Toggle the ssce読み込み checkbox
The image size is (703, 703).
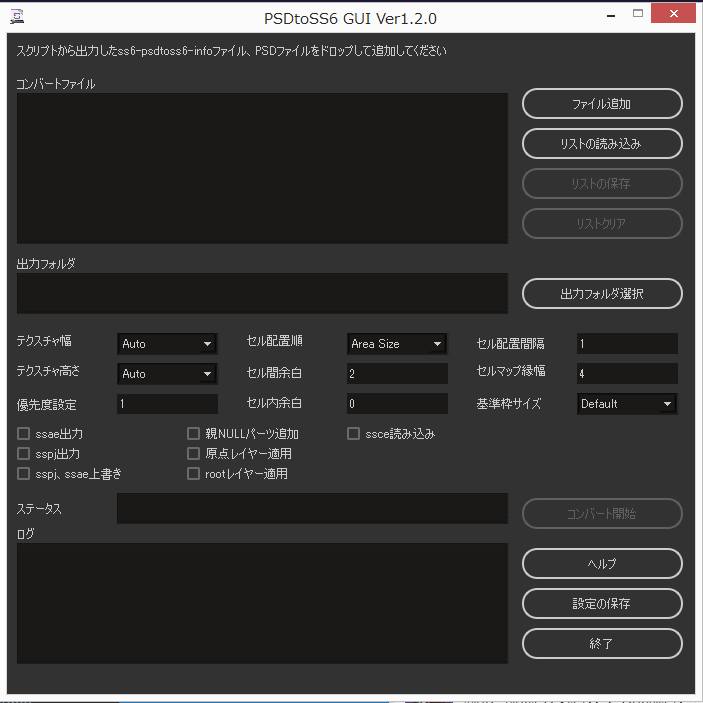(353, 434)
